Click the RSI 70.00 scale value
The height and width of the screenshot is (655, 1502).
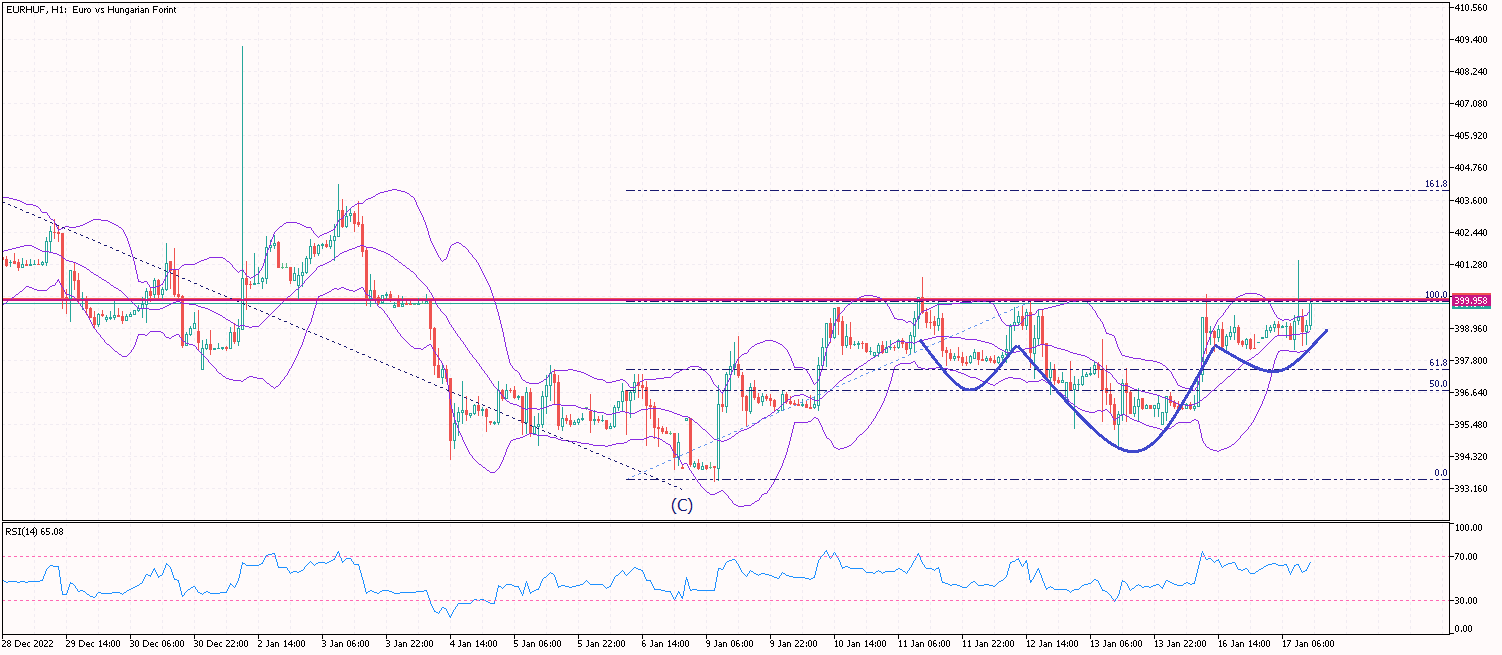tap(1468, 557)
